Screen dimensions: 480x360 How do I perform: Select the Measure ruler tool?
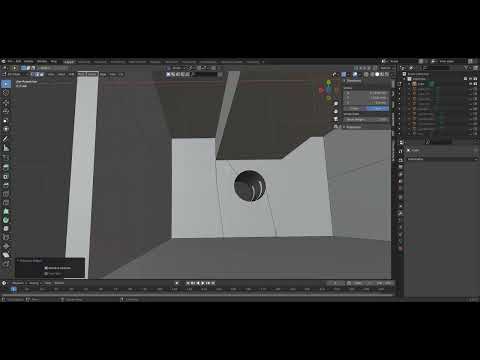6,148
